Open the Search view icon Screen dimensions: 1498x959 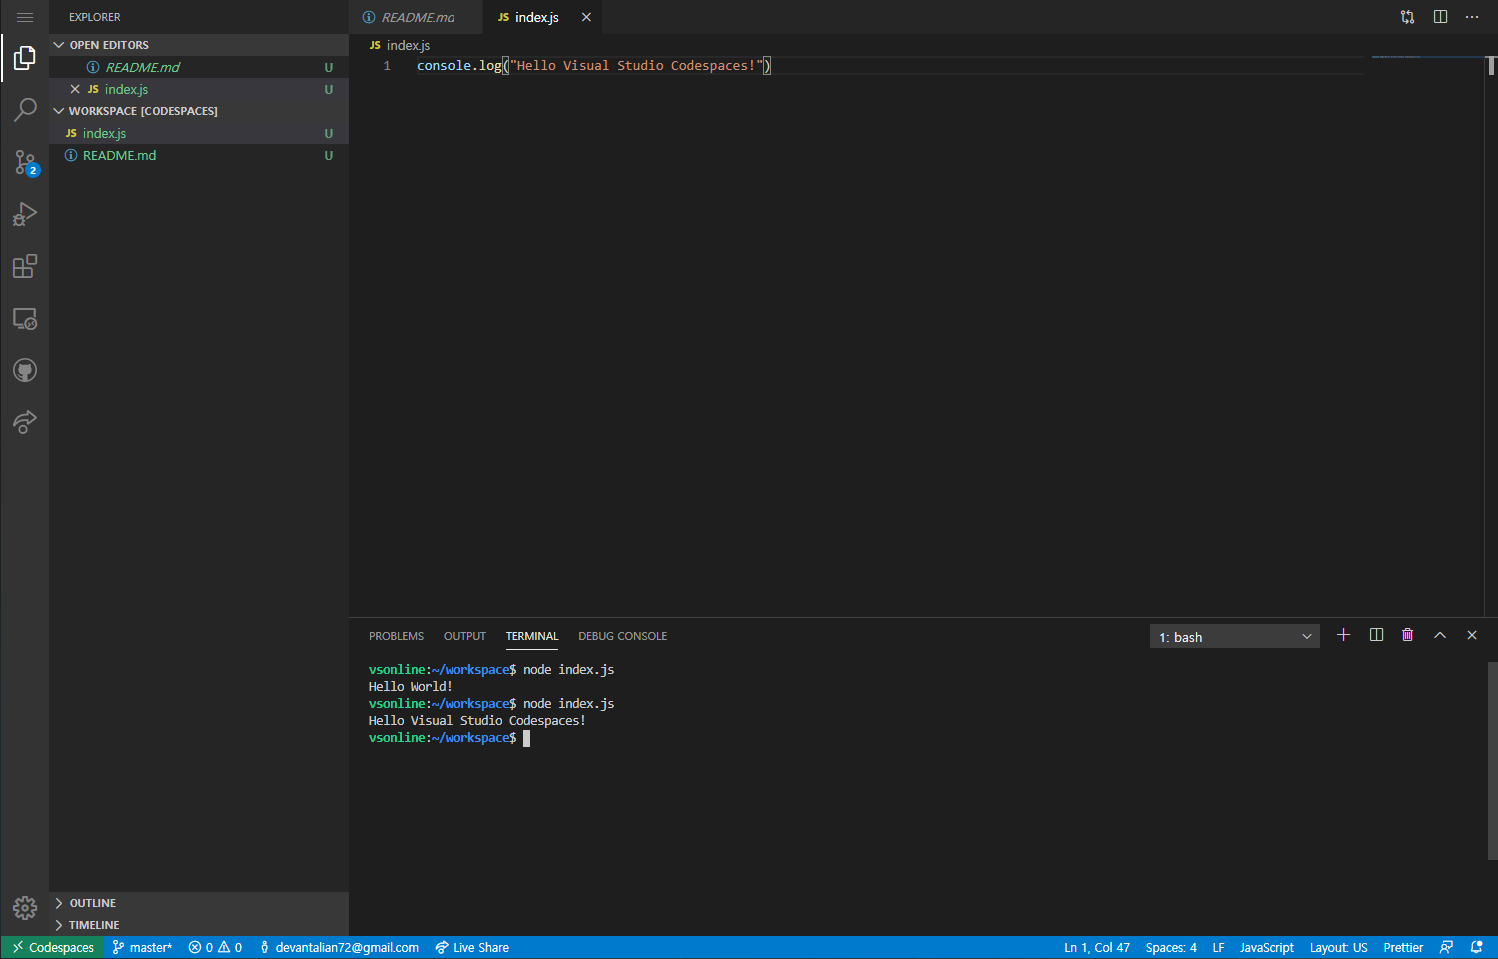(x=25, y=110)
